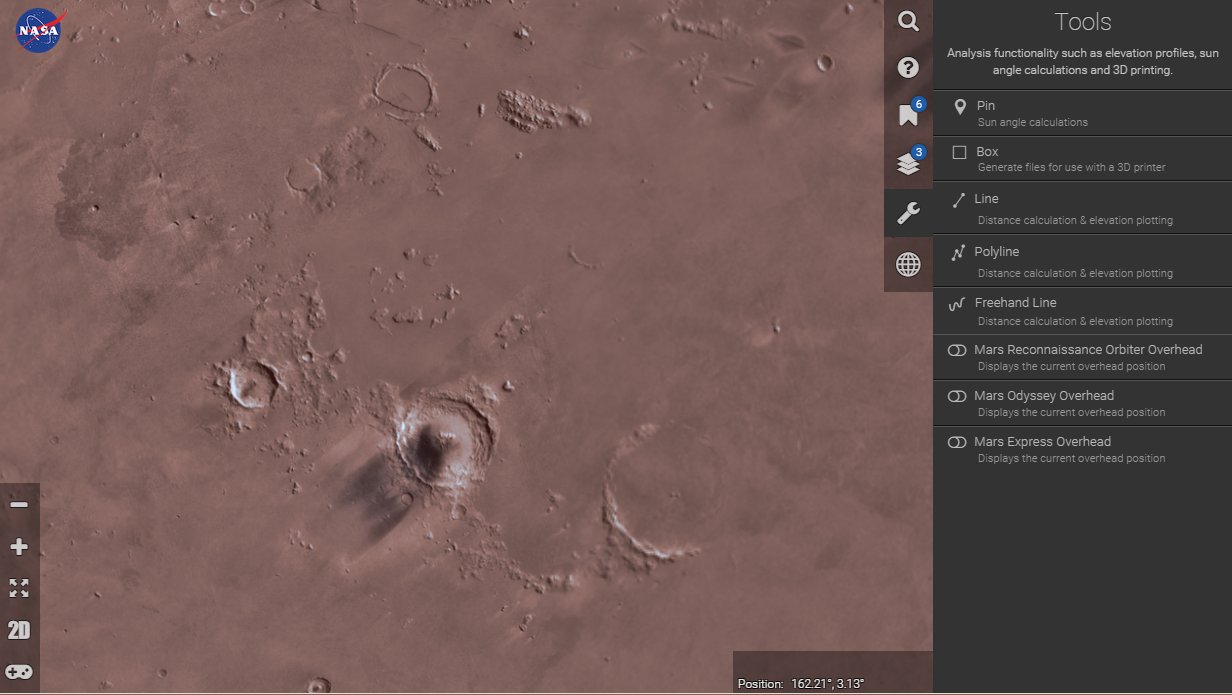The height and width of the screenshot is (695, 1232).
Task: Select the wrench tools icon
Action: [x=908, y=213]
